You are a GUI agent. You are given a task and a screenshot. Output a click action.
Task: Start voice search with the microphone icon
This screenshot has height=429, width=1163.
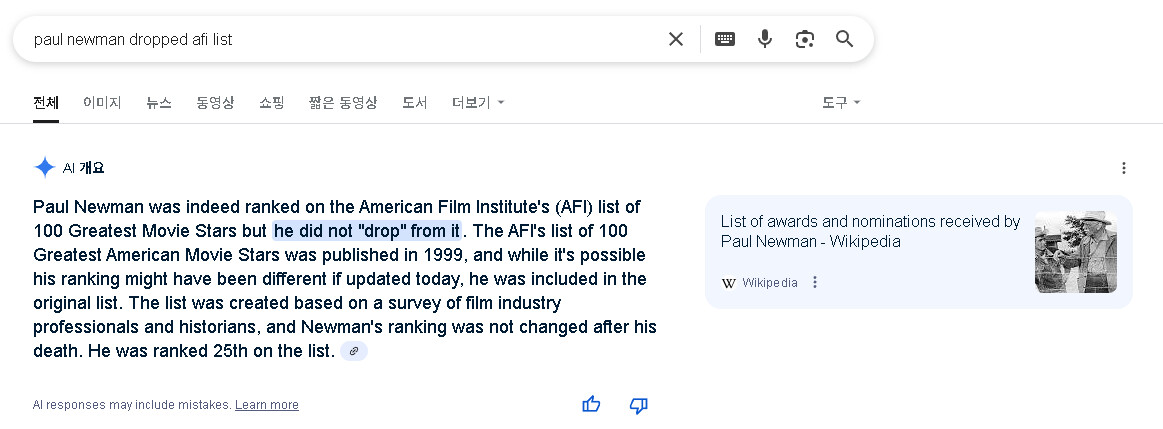(x=765, y=39)
